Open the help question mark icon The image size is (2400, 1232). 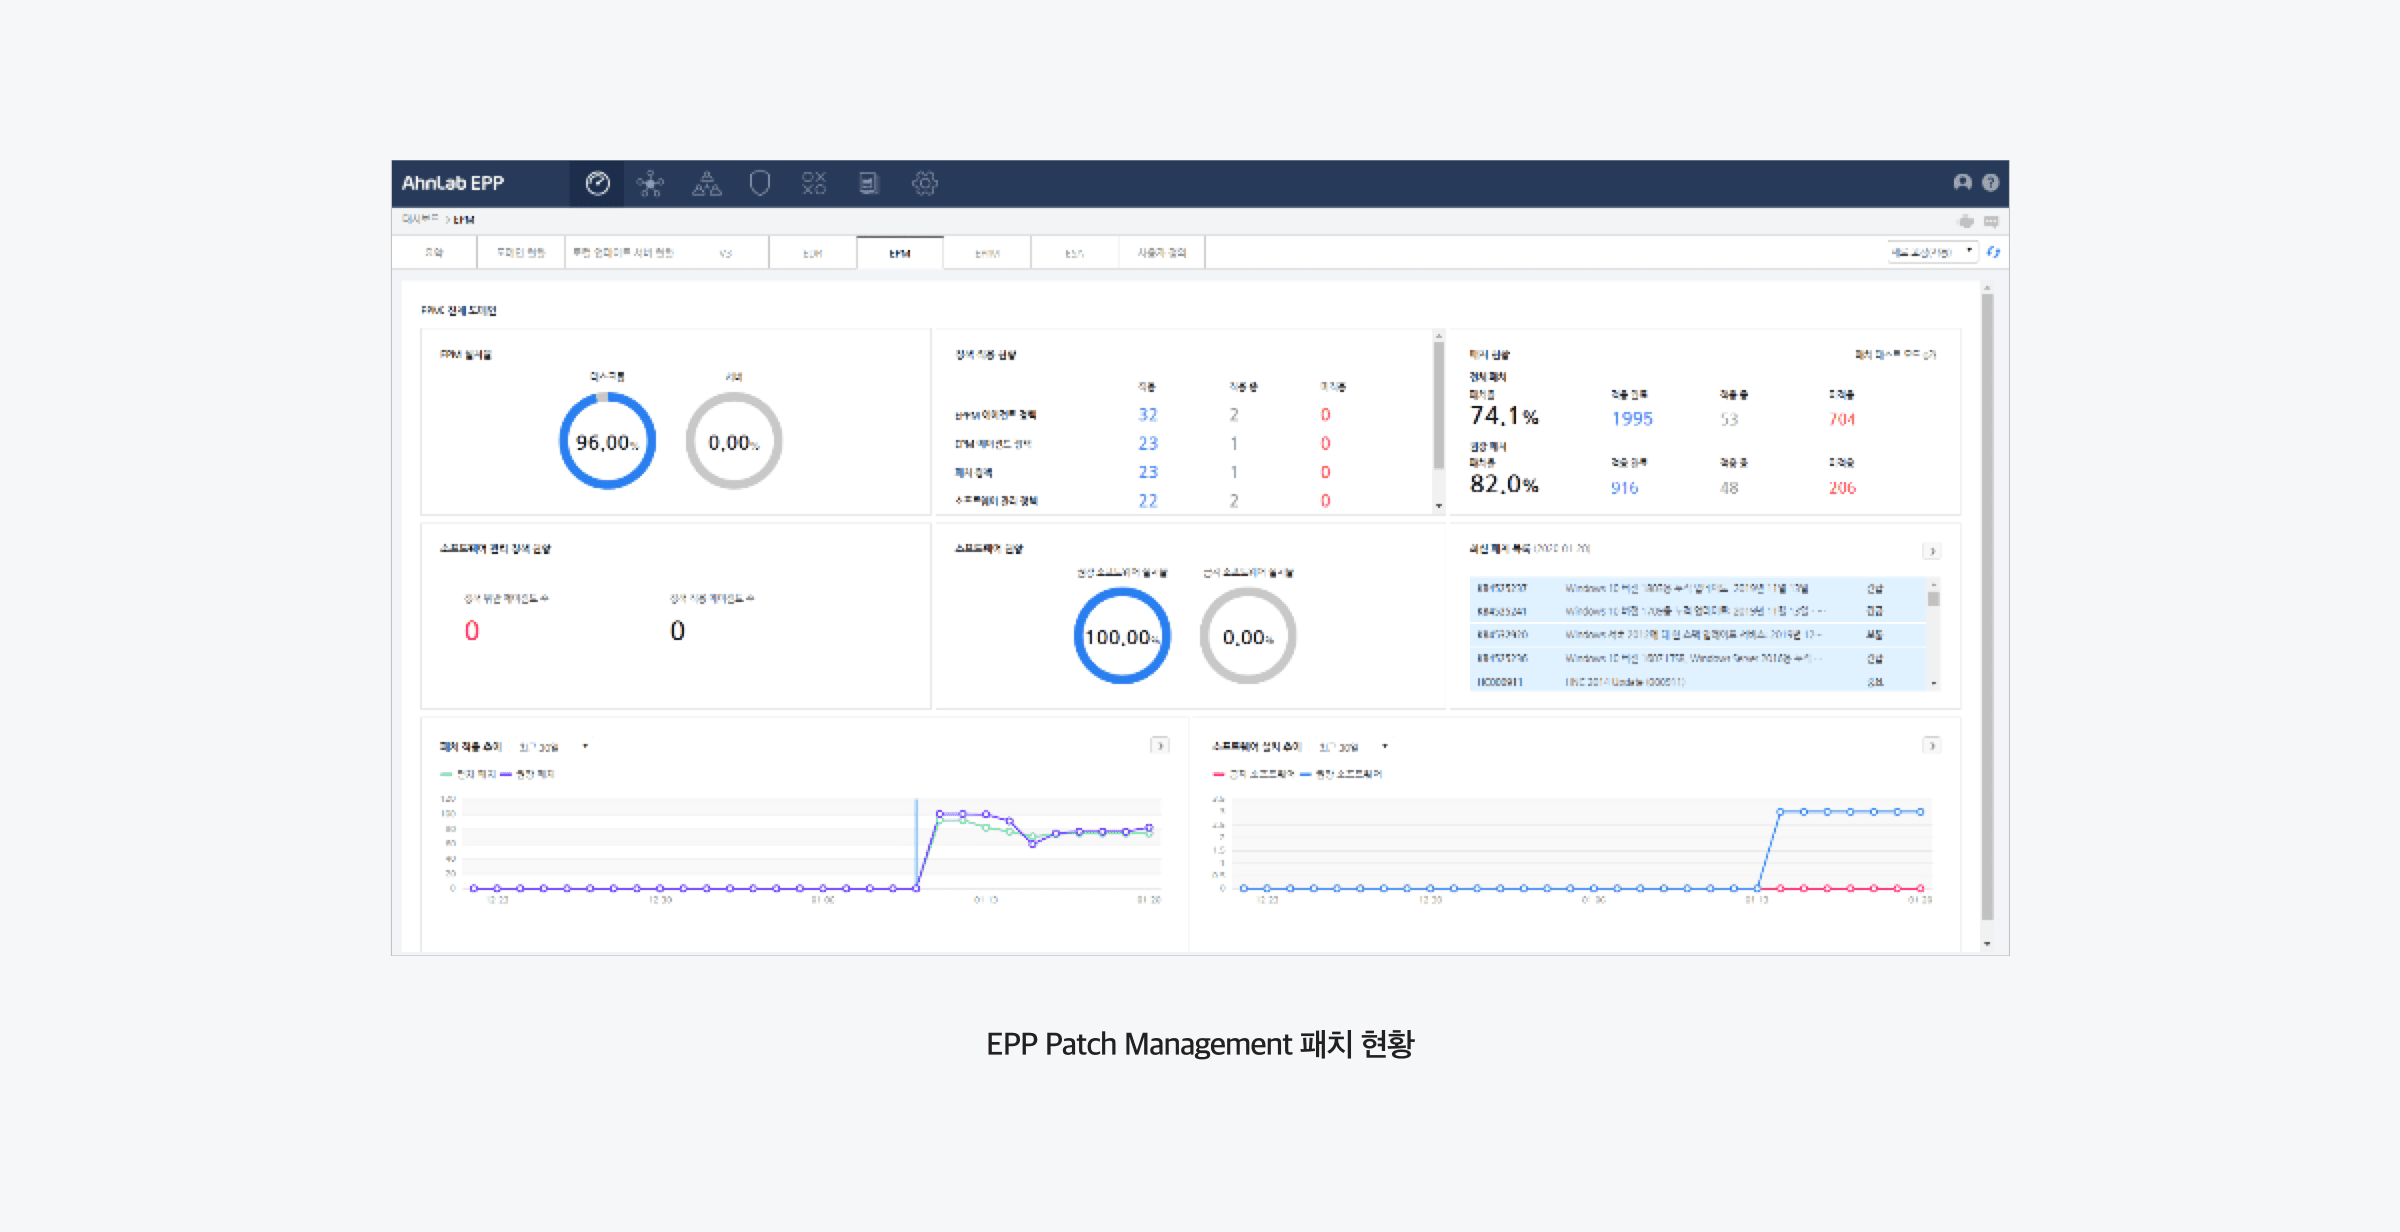pos(1990,182)
